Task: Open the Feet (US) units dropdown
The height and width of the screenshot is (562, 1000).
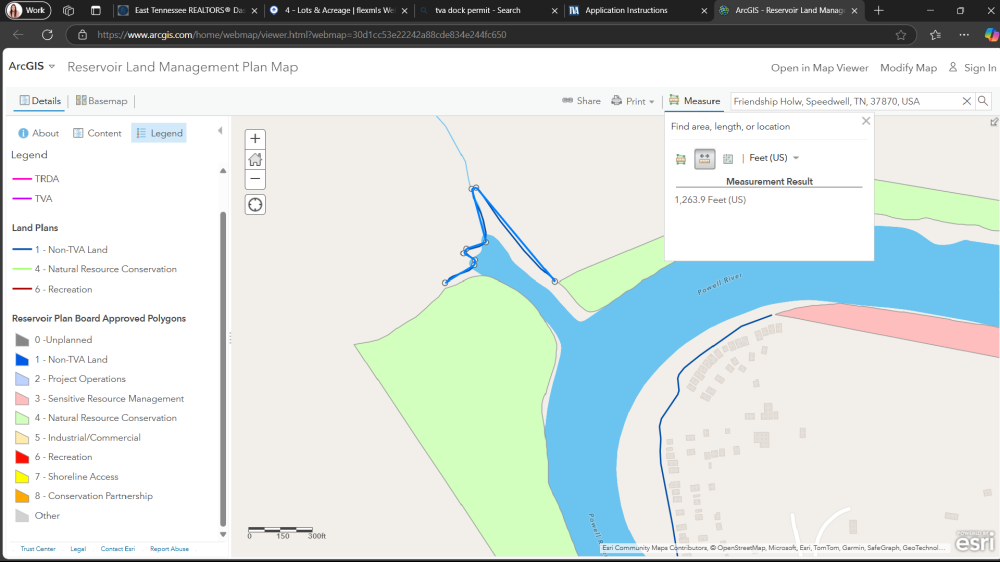Action: (775, 158)
